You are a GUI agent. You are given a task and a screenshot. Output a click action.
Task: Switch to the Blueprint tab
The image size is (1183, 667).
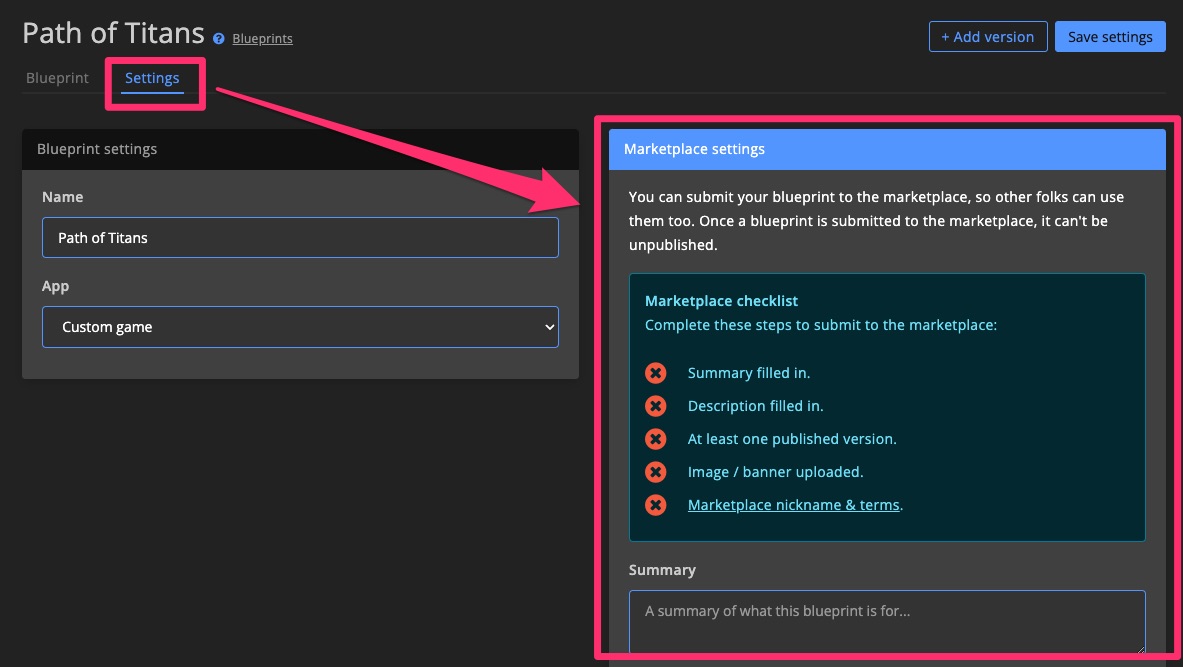tap(57, 77)
